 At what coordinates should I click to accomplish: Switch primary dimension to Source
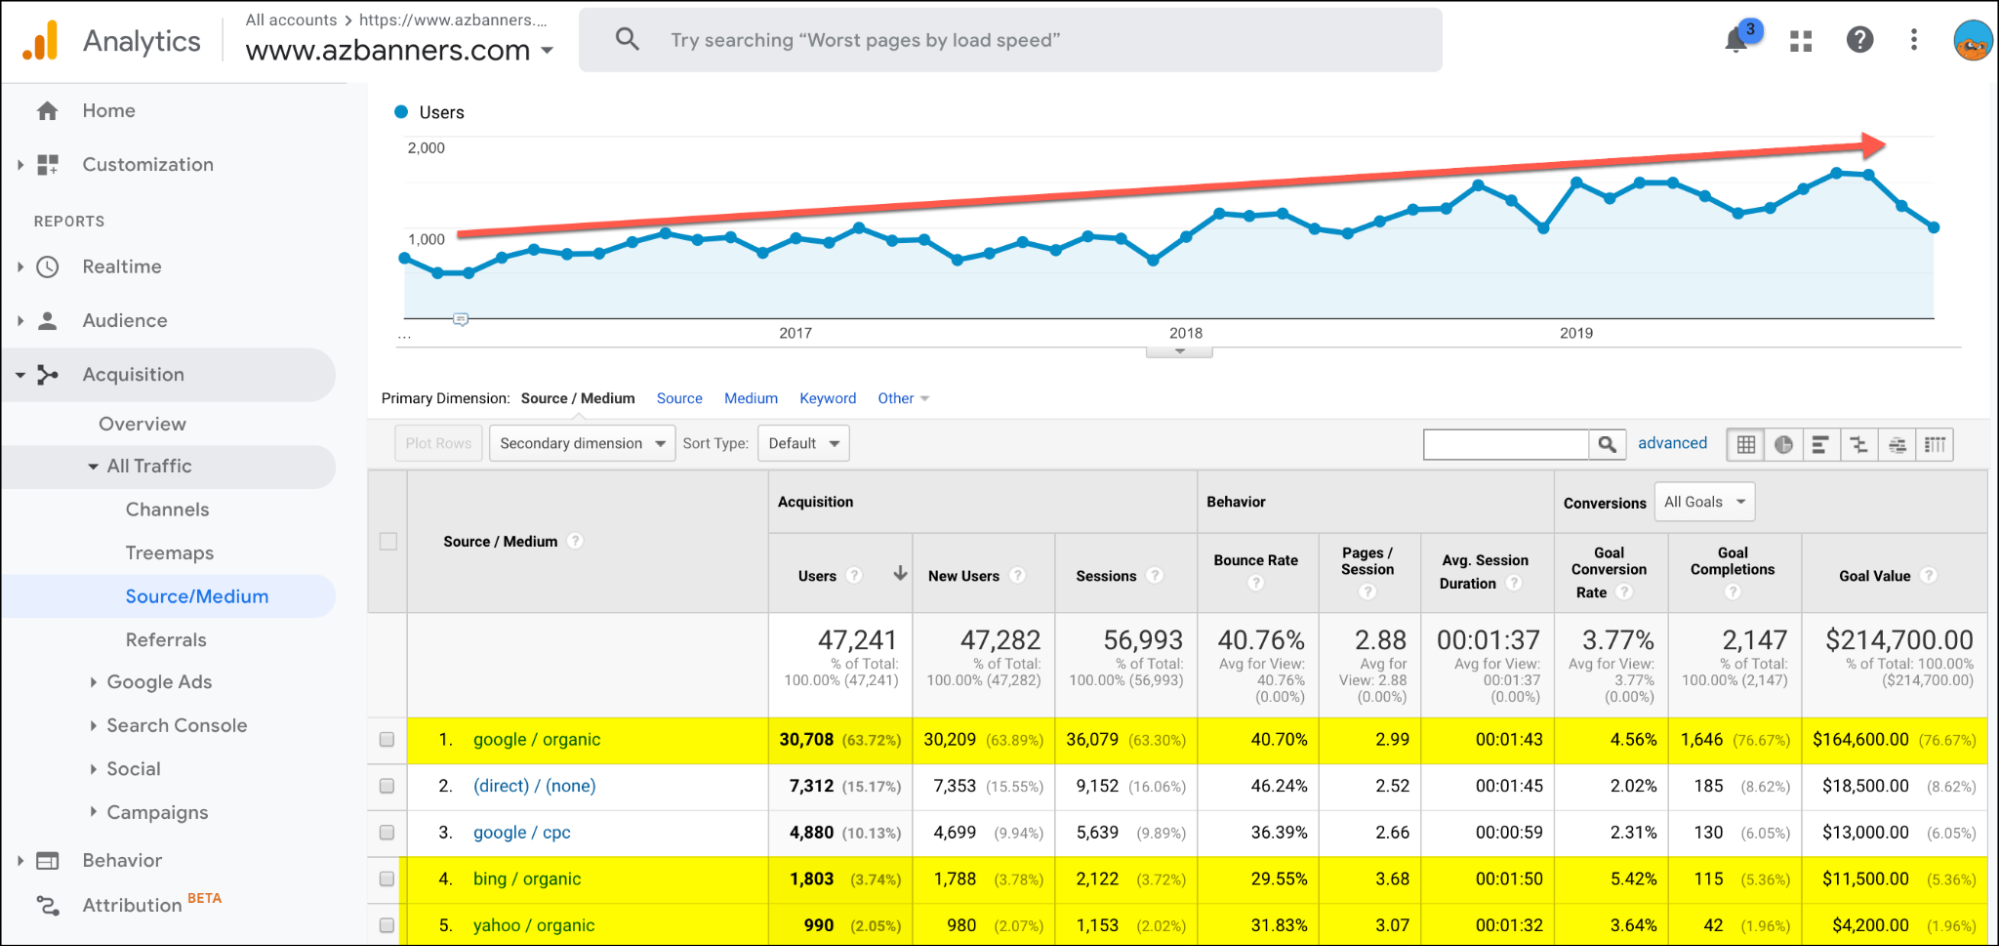tap(679, 399)
